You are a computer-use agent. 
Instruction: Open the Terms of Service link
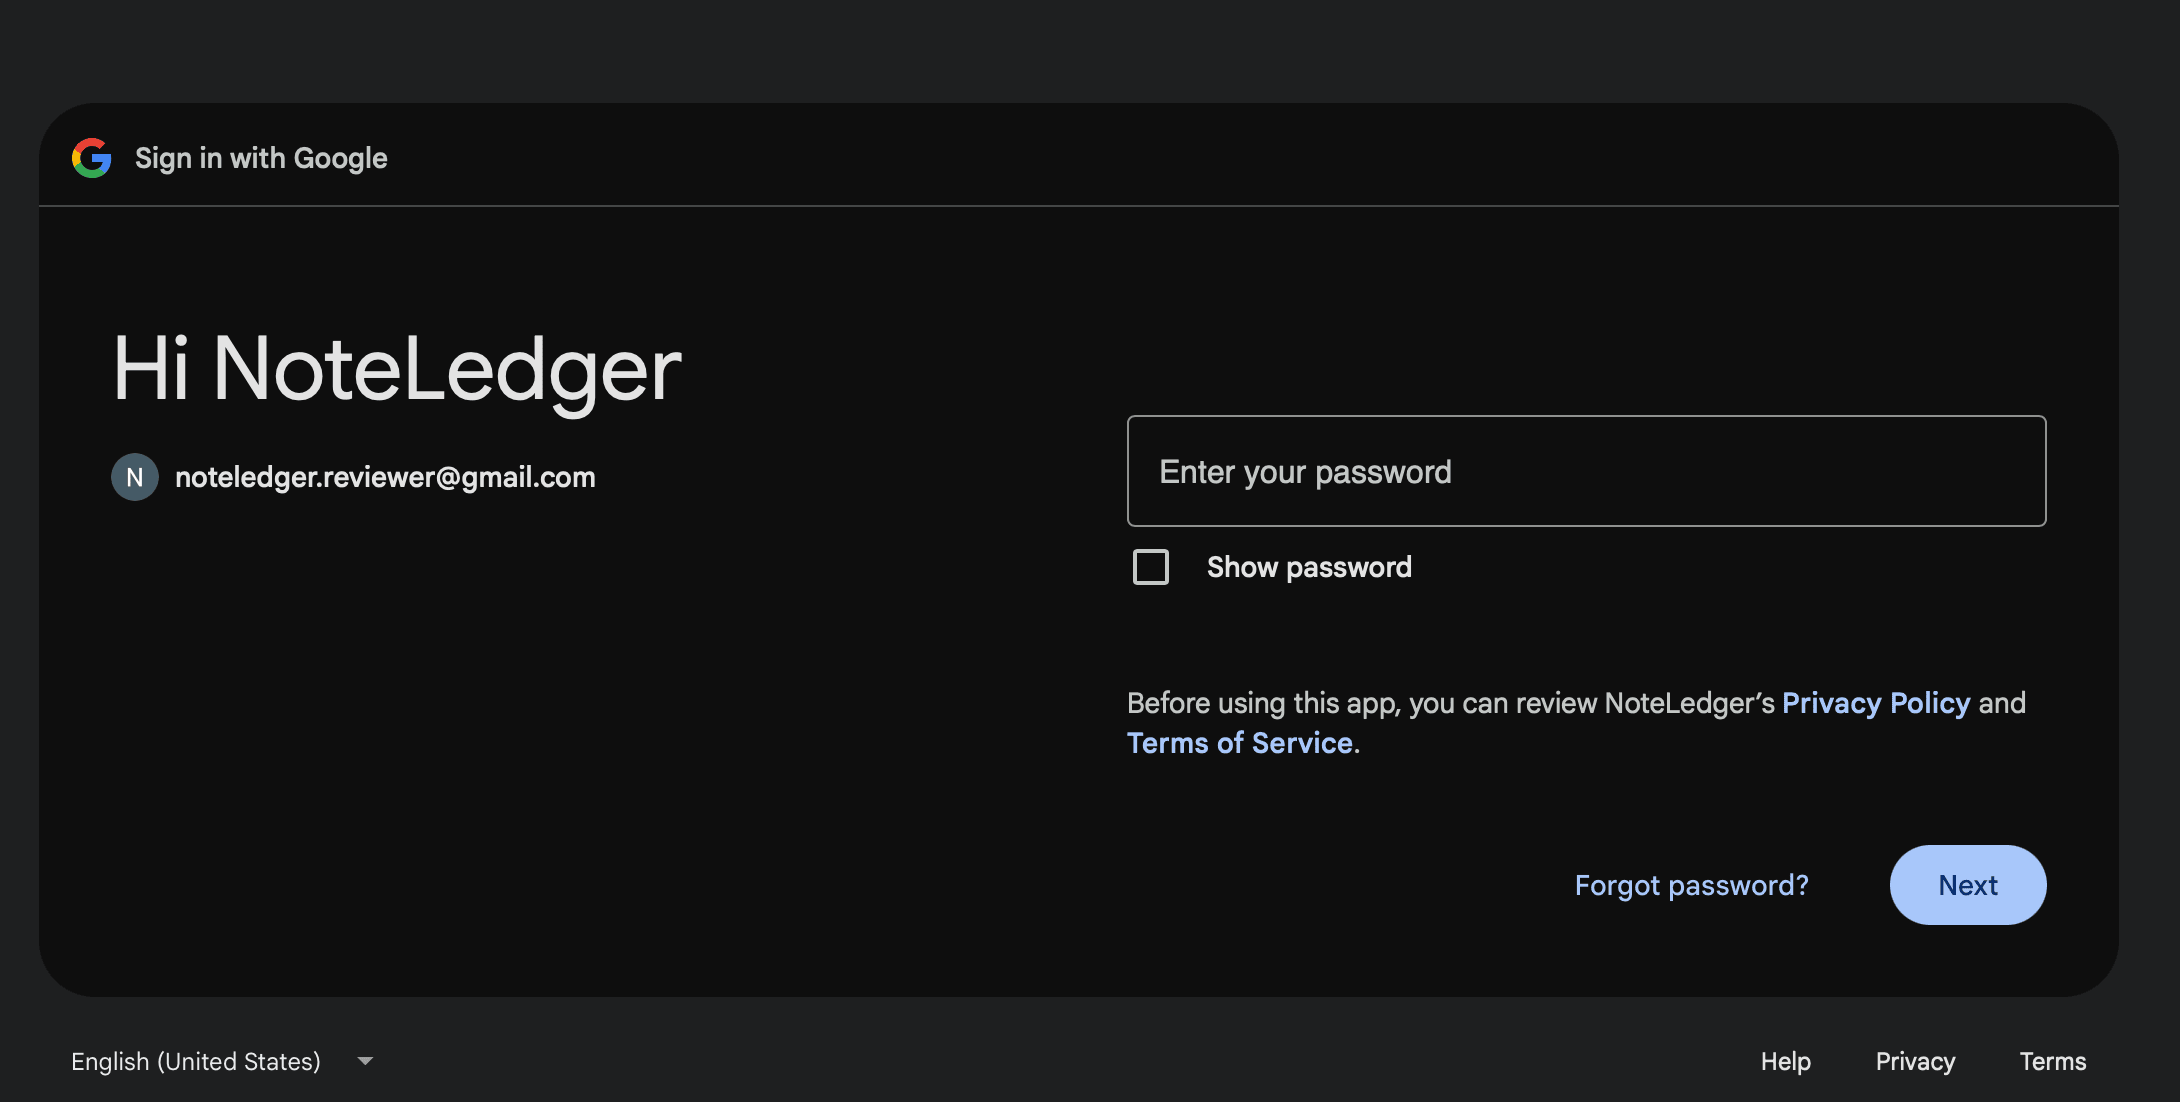point(1240,743)
